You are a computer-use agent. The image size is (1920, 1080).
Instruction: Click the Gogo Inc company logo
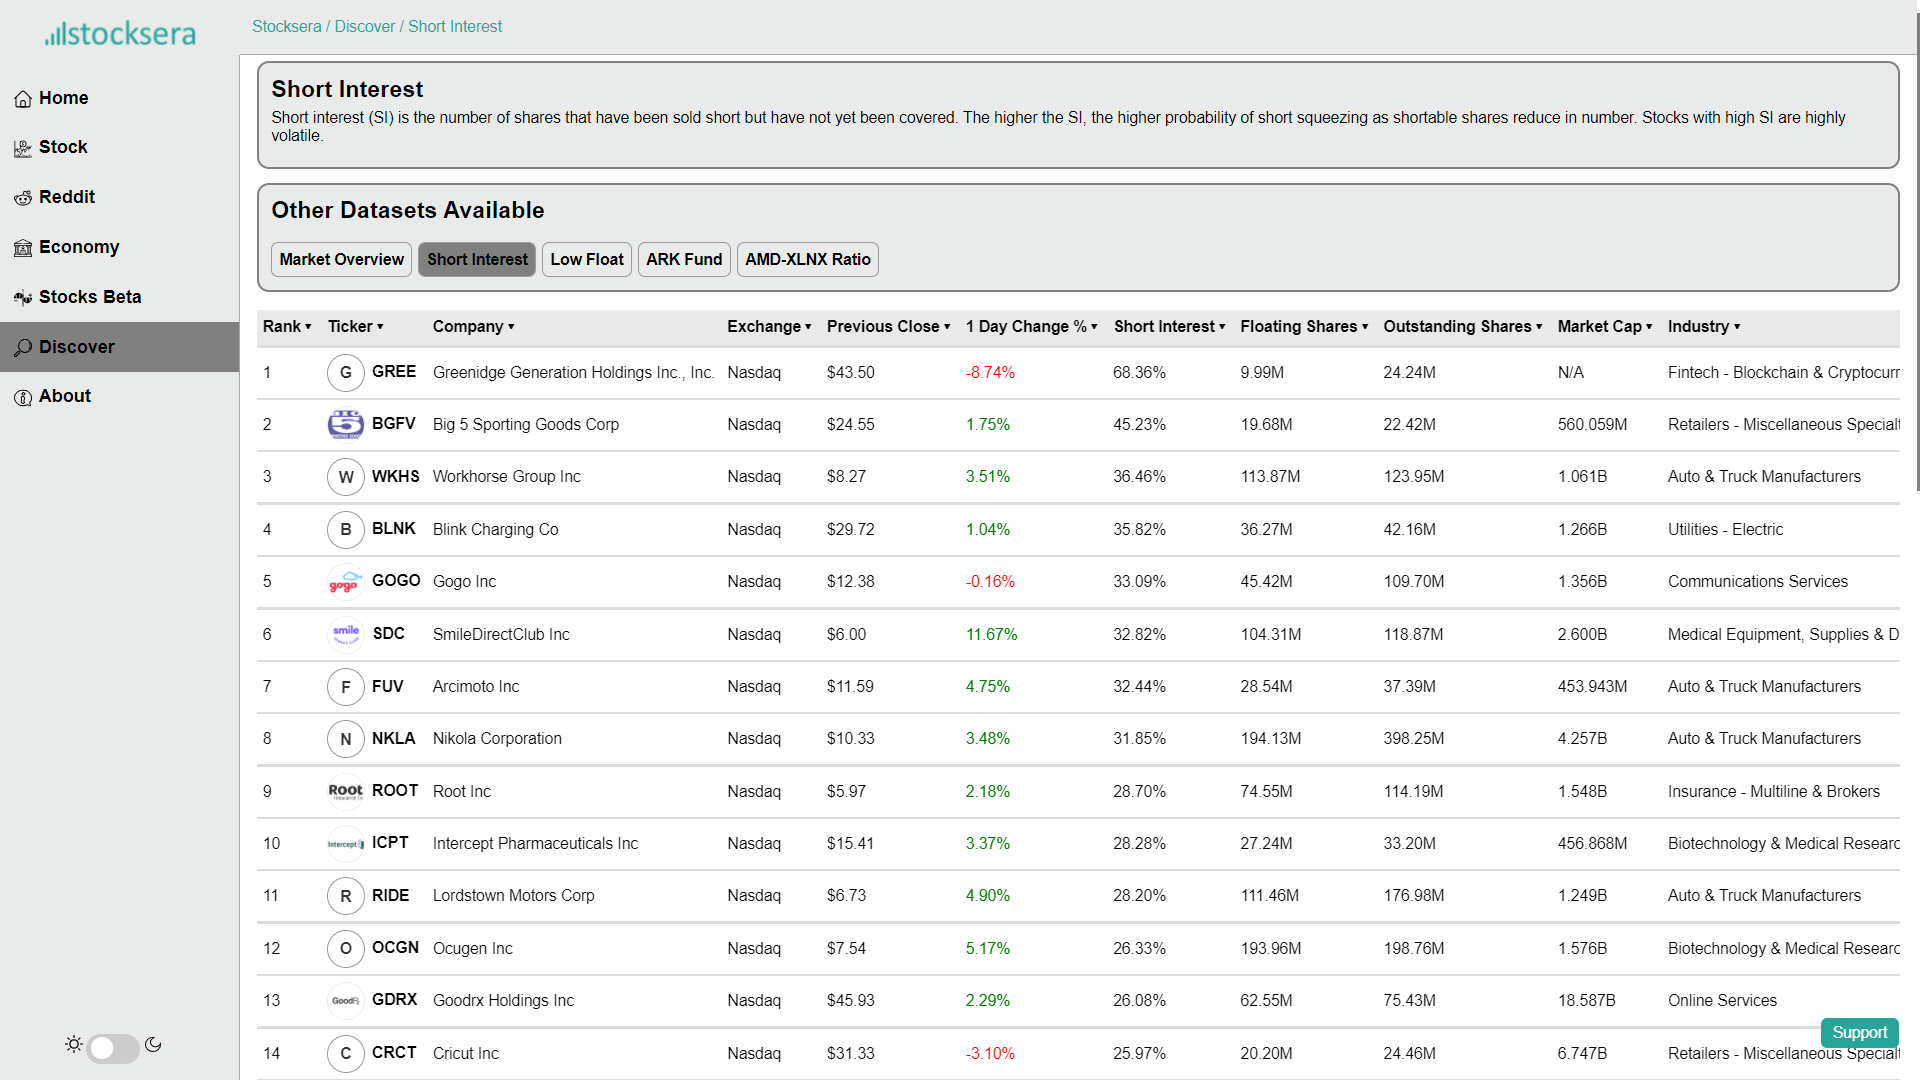click(345, 582)
